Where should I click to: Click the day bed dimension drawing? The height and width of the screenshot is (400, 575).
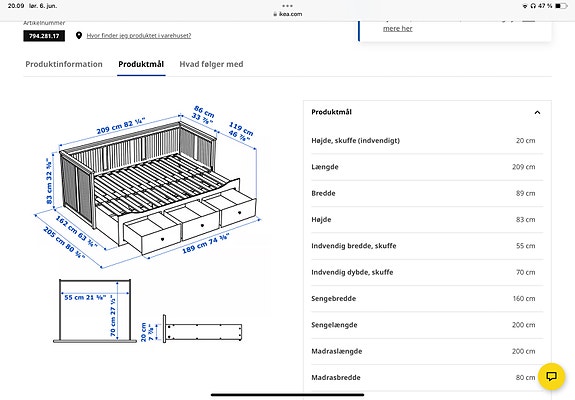click(x=148, y=186)
